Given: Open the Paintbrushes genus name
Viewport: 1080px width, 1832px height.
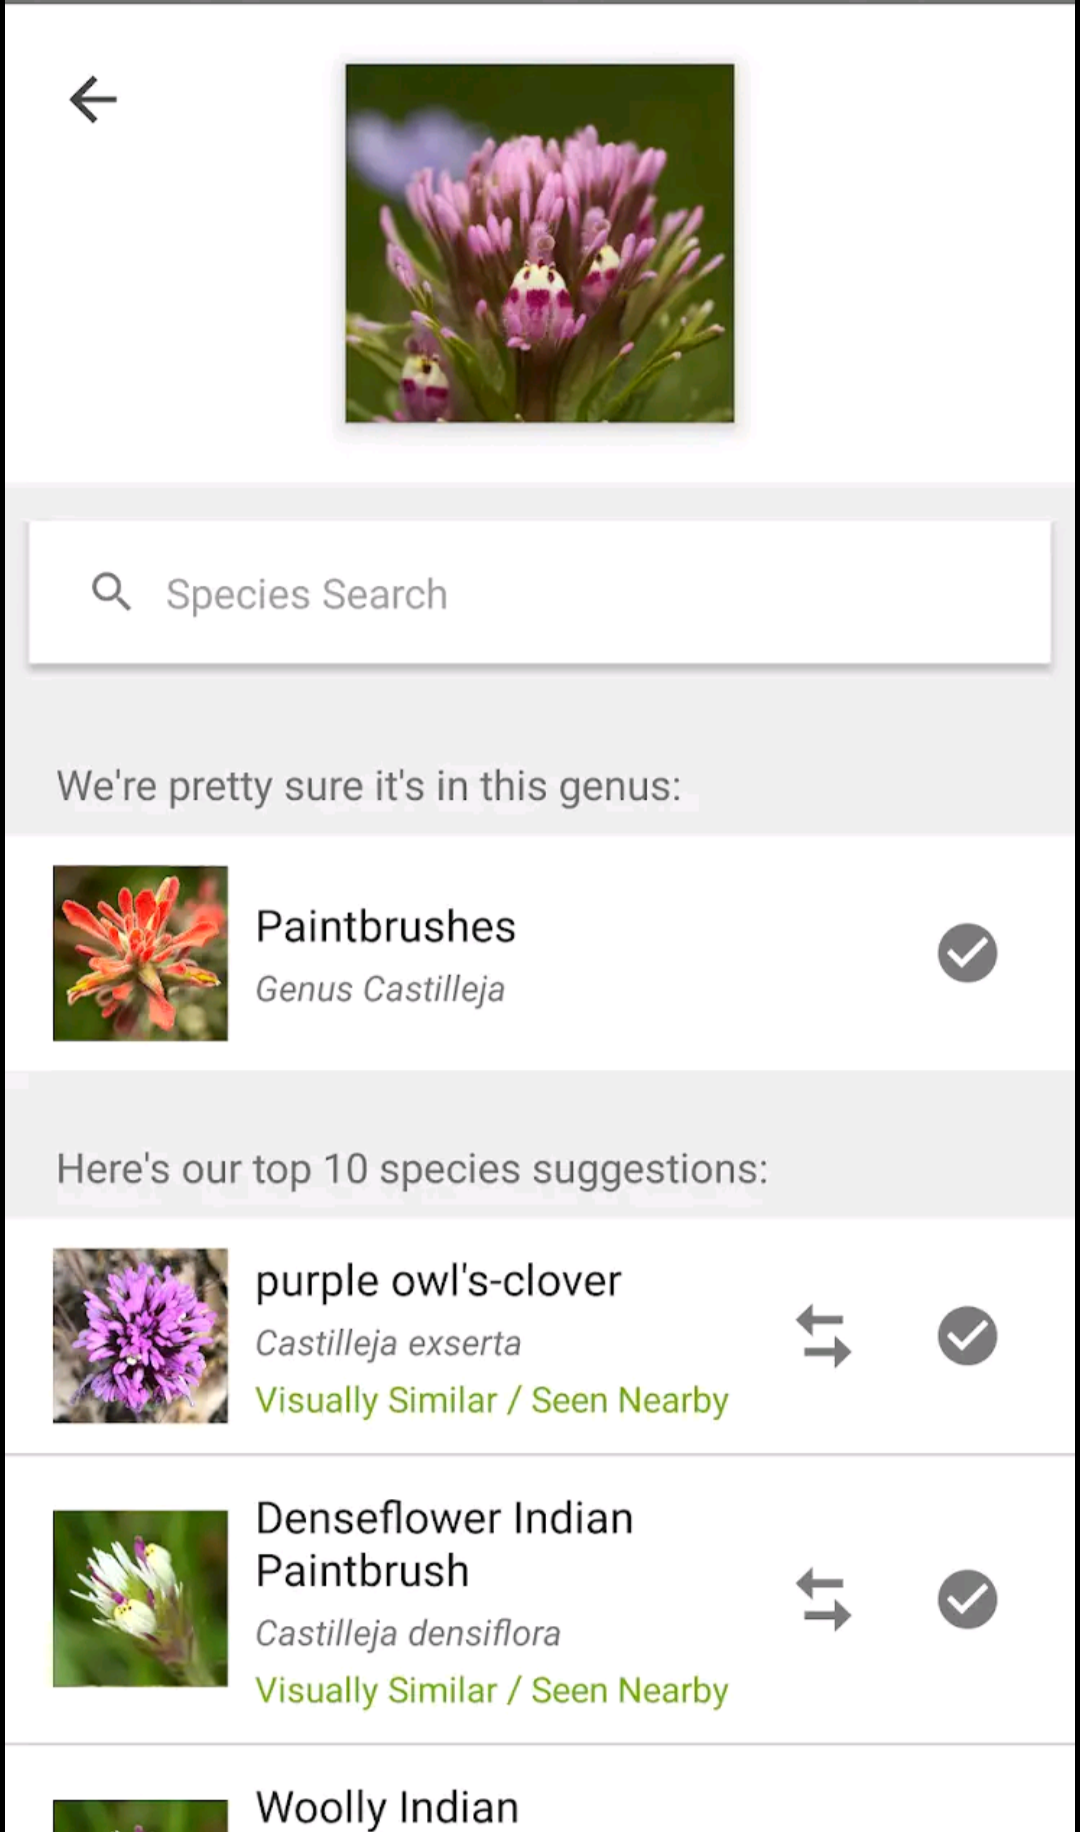Looking at the screenshot, I should pos(385,927).
